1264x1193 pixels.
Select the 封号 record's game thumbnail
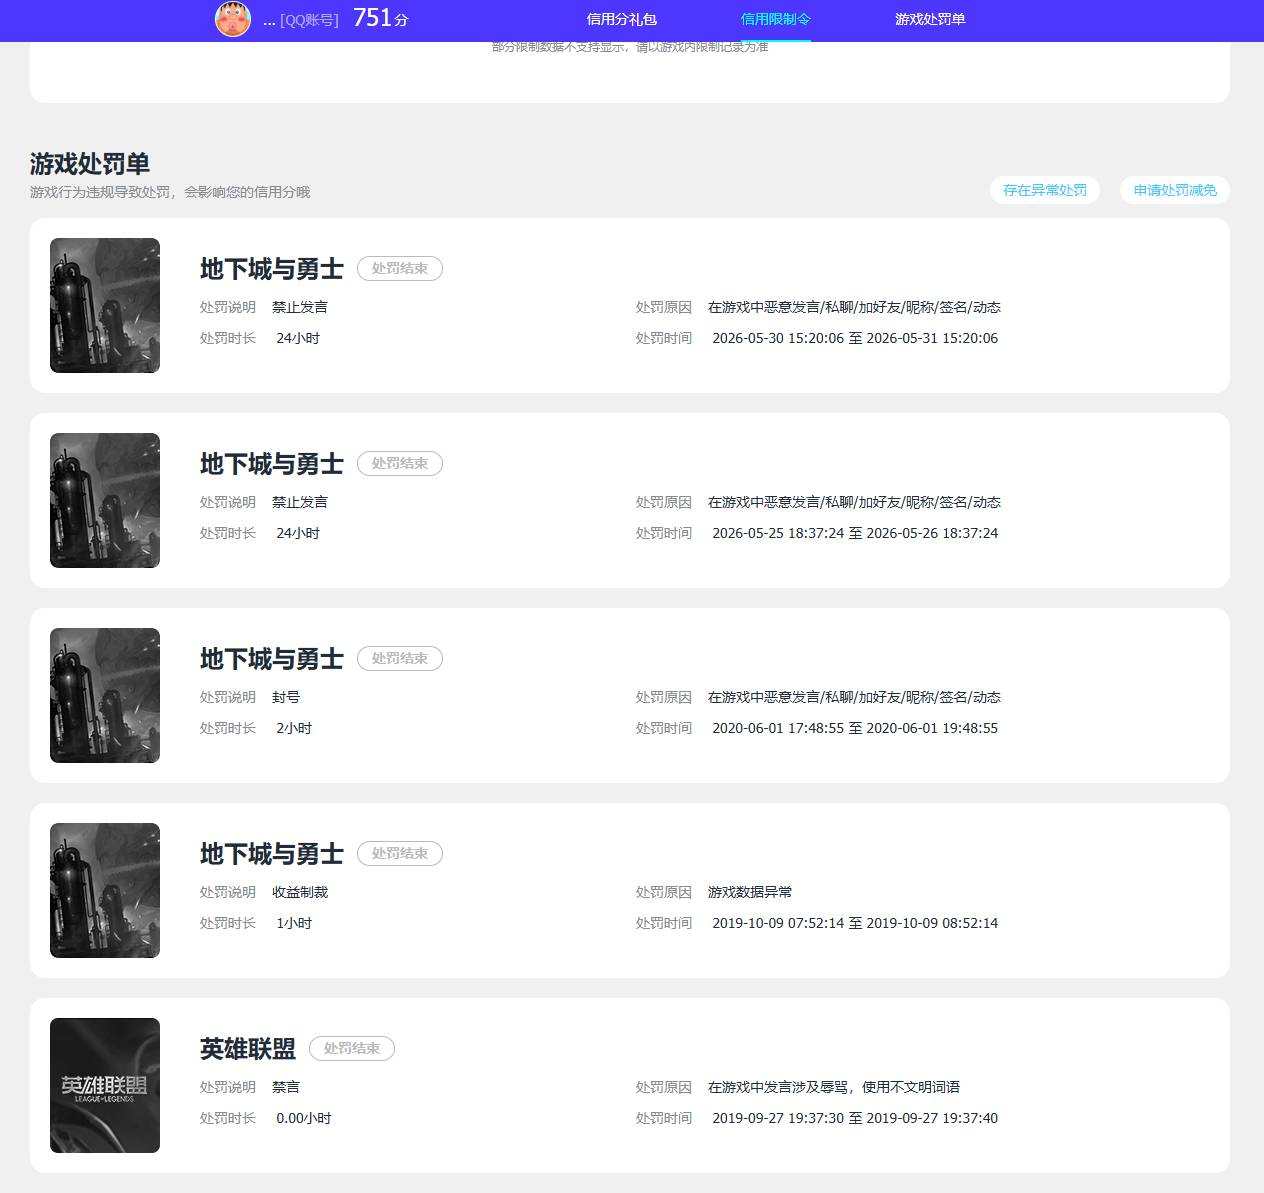point(105,695)
